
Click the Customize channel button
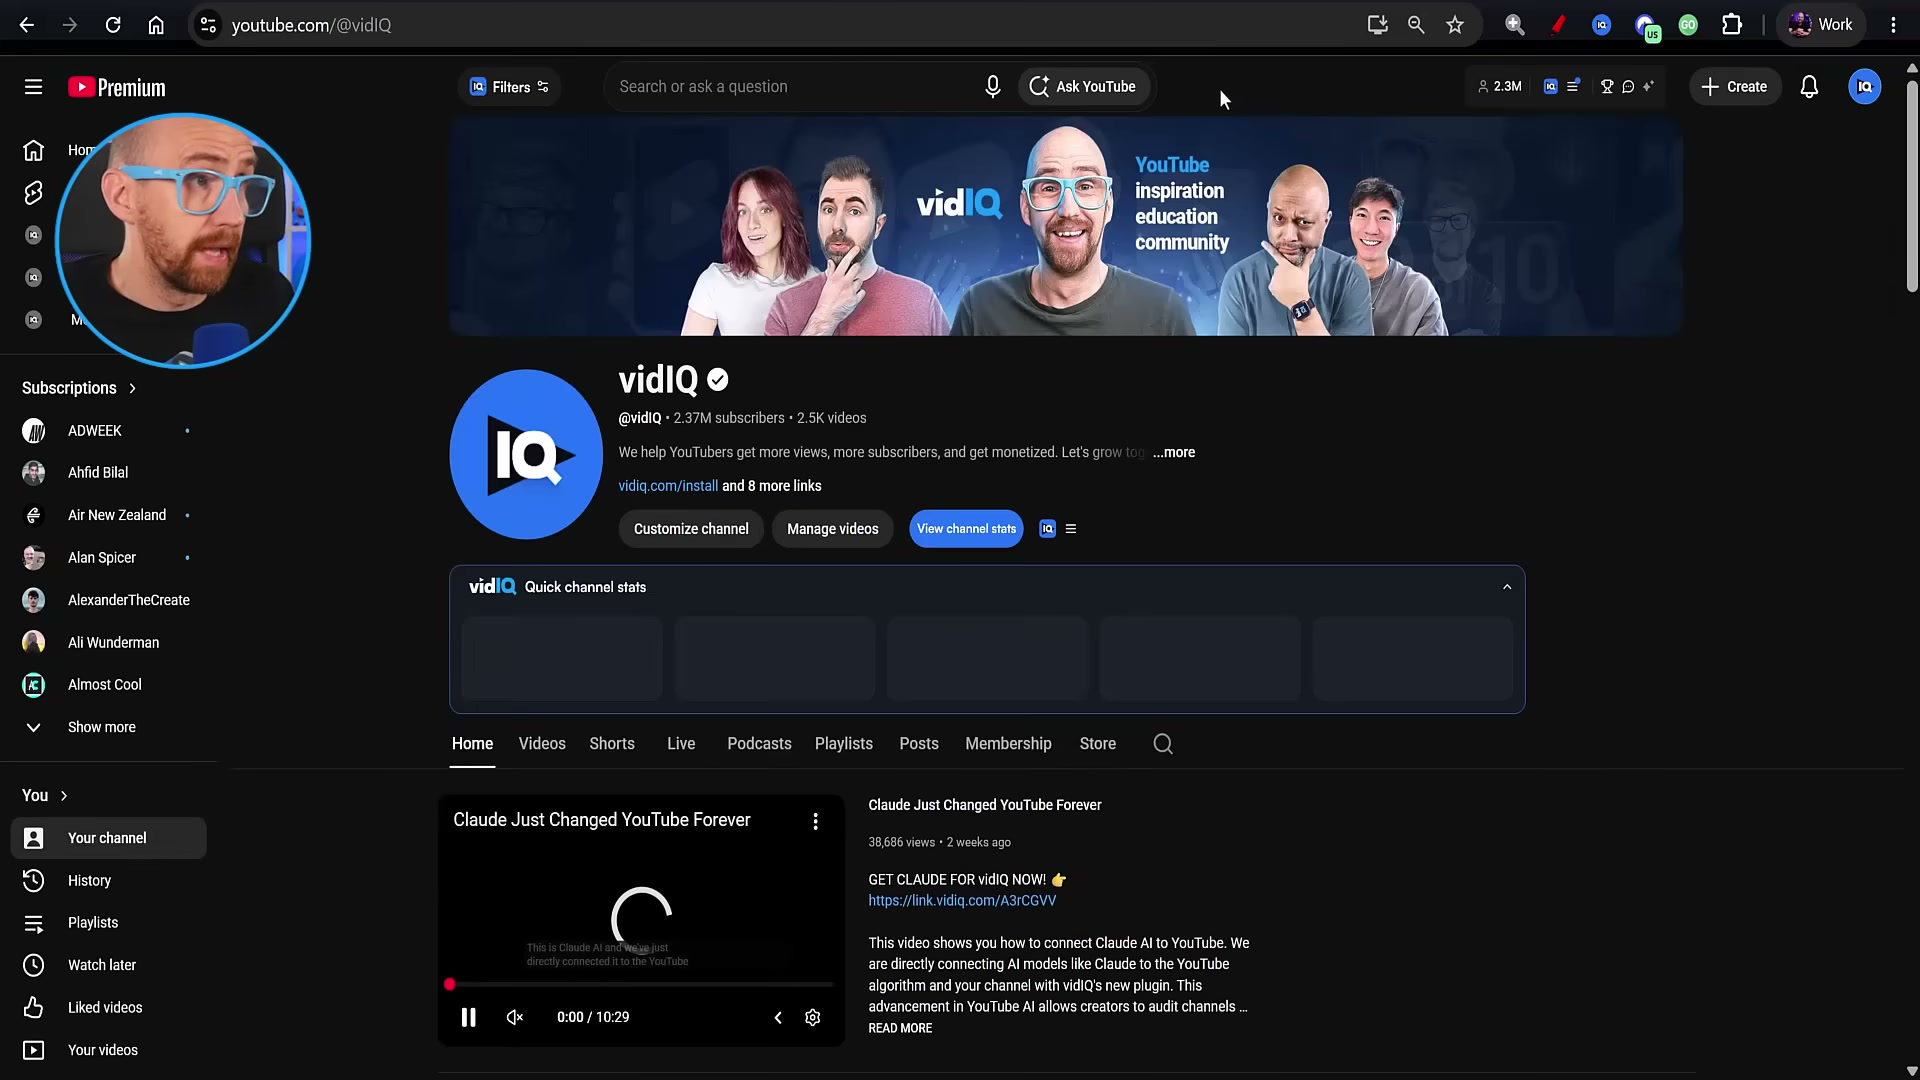pyautogui.click(x=691, y=529)
